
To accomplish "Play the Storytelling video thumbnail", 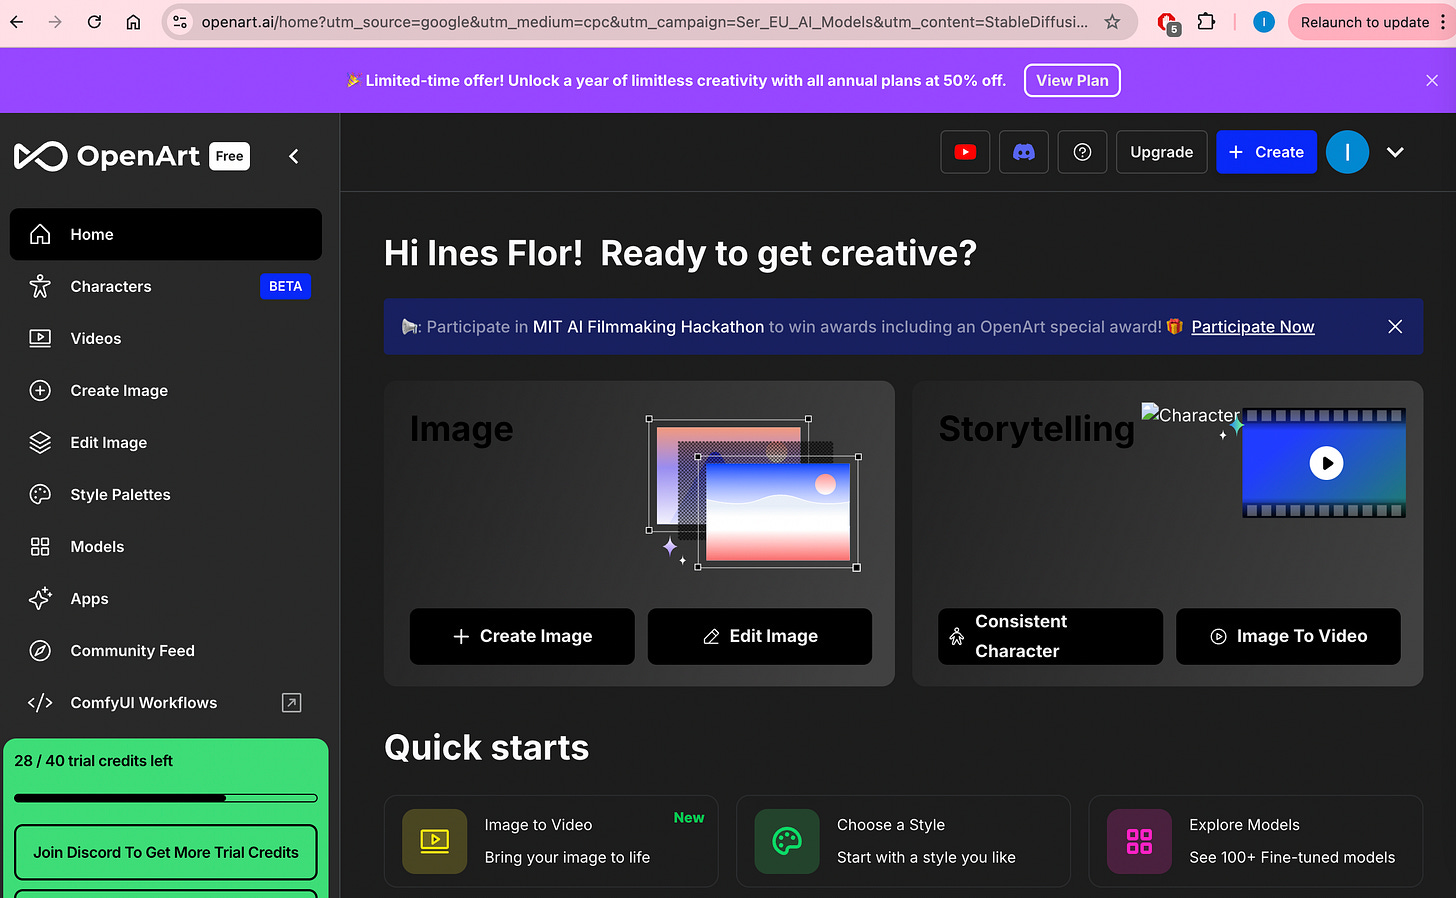I will (x=1326, y=463).
